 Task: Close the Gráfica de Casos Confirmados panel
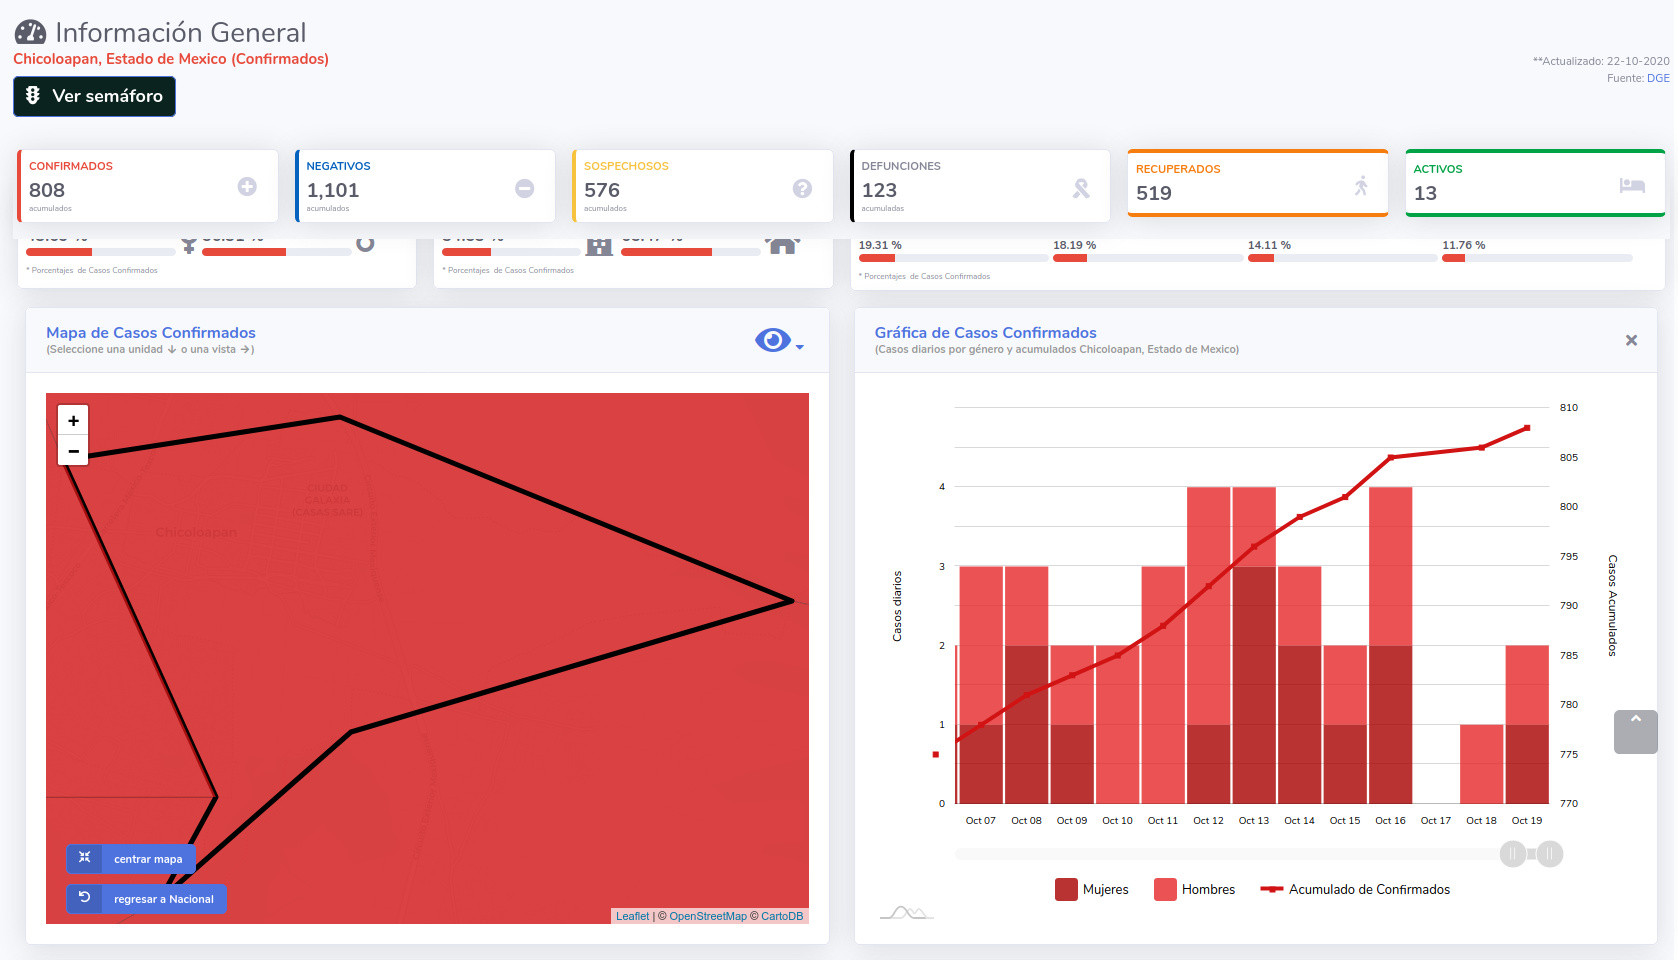tap(1631, 340)
